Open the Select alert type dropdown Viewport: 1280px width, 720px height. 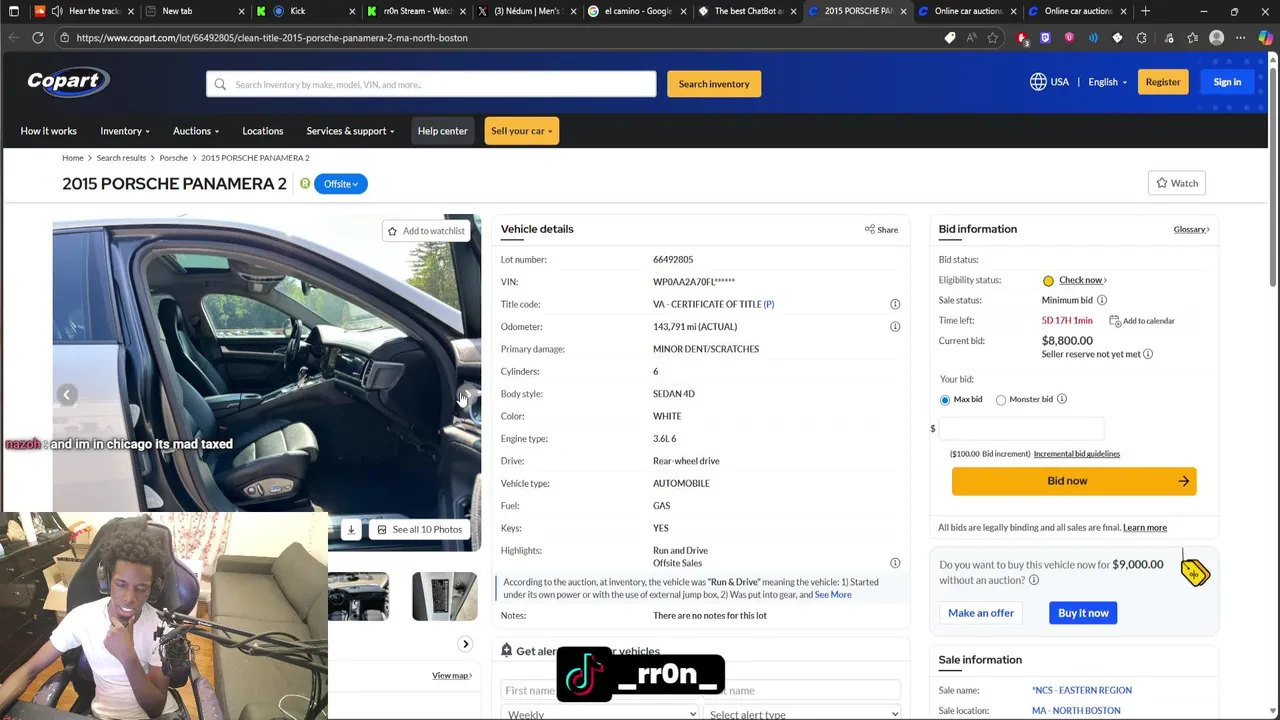(804, 713)
